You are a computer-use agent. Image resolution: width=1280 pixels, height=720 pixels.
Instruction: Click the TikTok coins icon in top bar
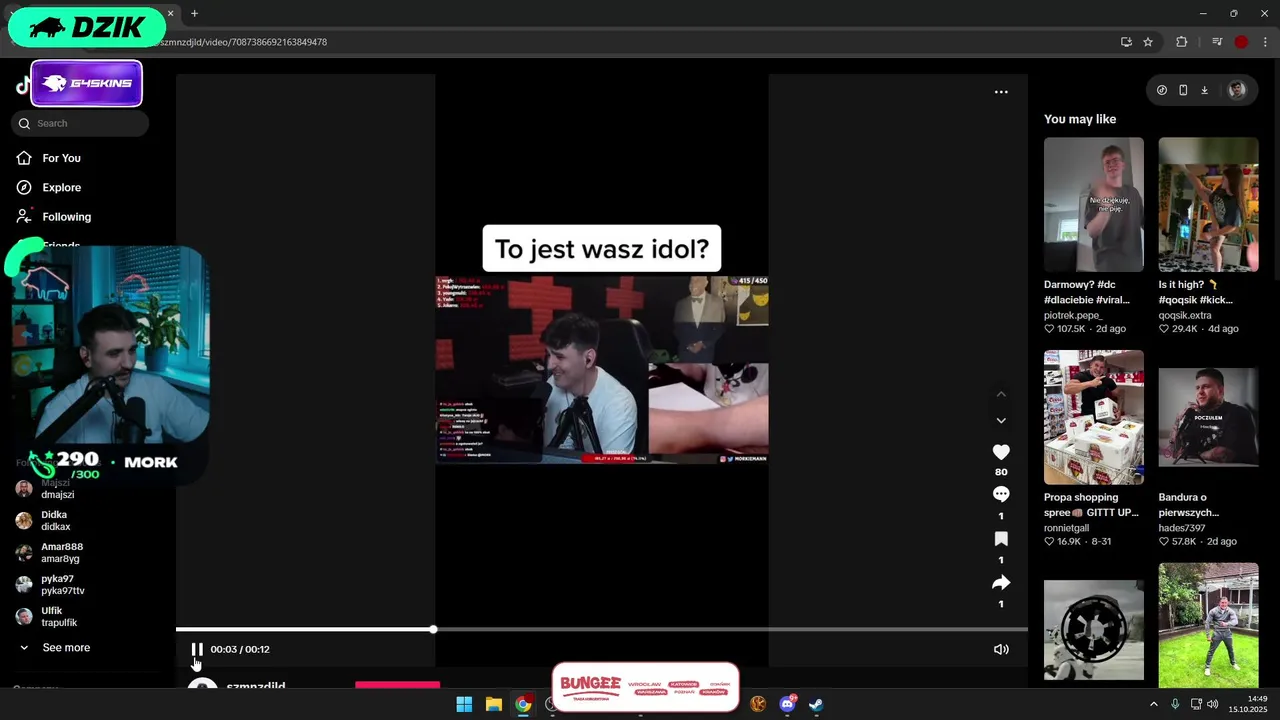tap(1161, 90)
